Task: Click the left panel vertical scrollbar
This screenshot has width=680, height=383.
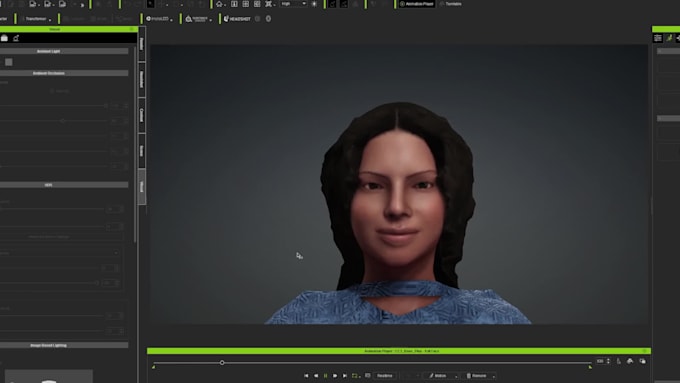Action: click(135, 143)
